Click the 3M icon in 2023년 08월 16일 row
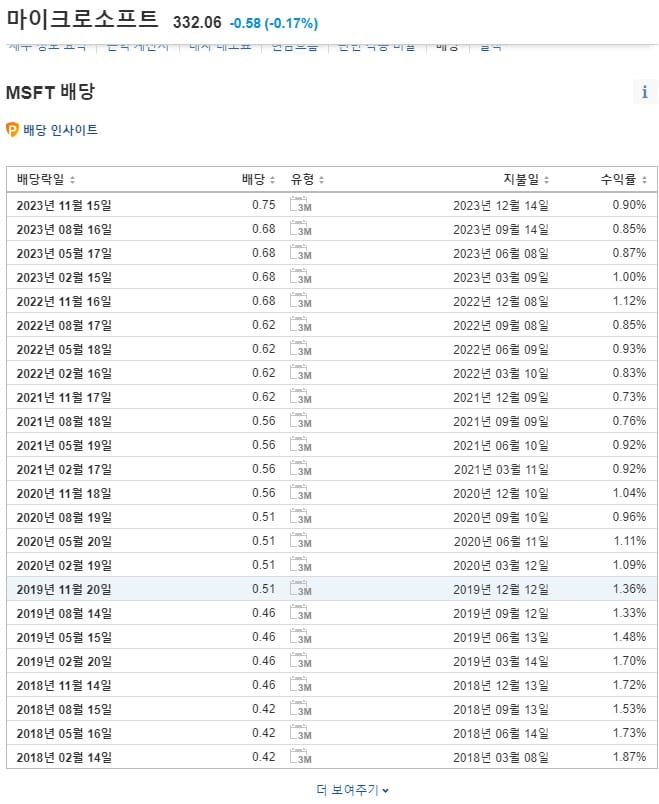This screenshot has width=659, height=804. tap(301, 229)
